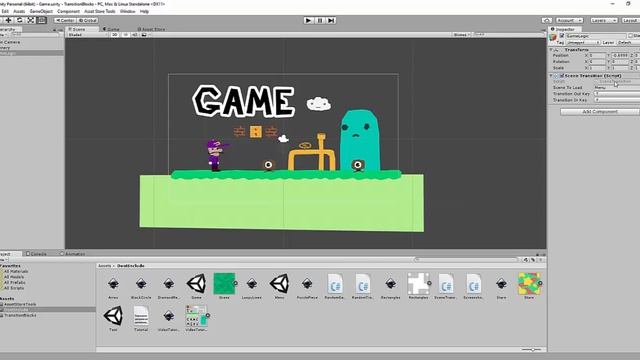Click the Scene view search field

click(x=508, y=35)
